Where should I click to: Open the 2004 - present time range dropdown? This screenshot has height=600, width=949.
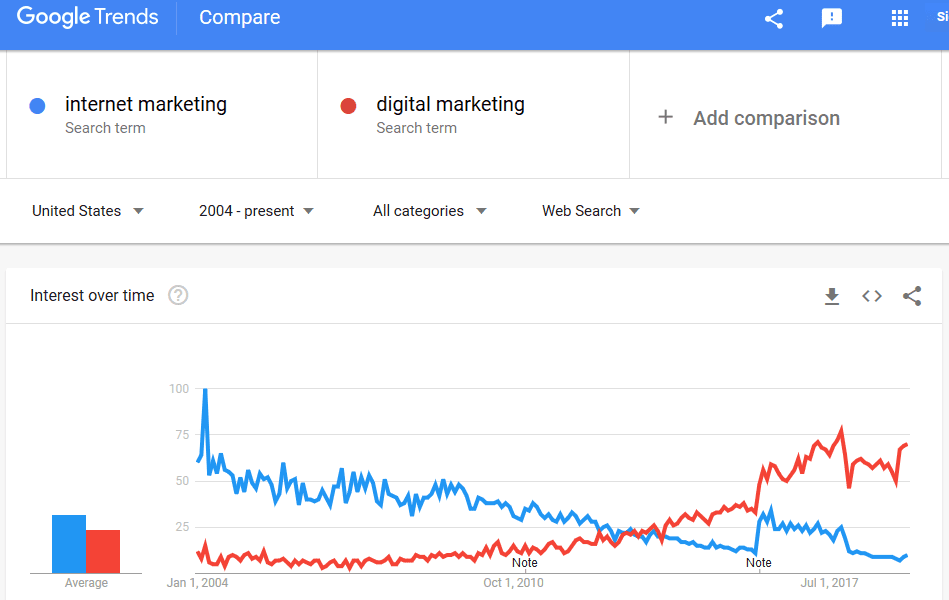256,211
